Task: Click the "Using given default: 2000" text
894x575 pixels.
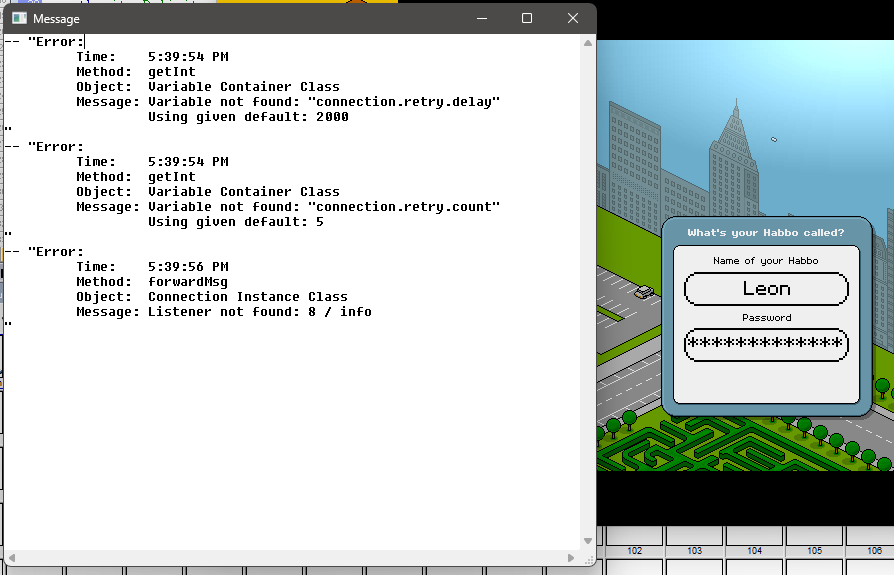Action: [248, 117]
